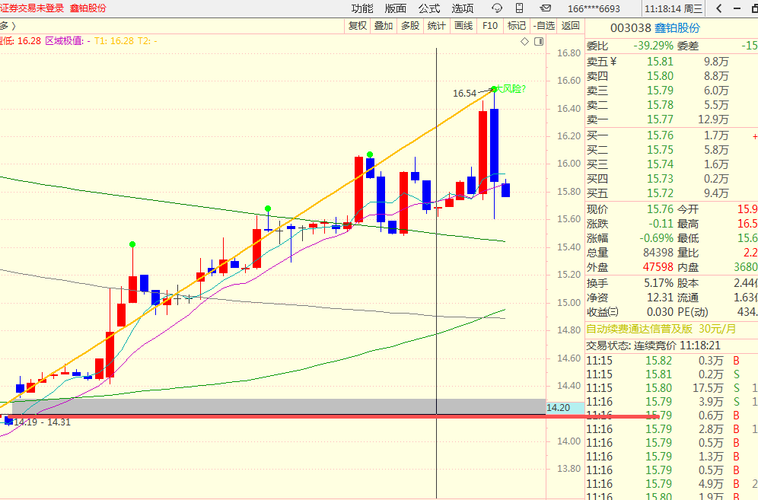
Task: Click the account number 166****6693
Action: pos(594,9)
